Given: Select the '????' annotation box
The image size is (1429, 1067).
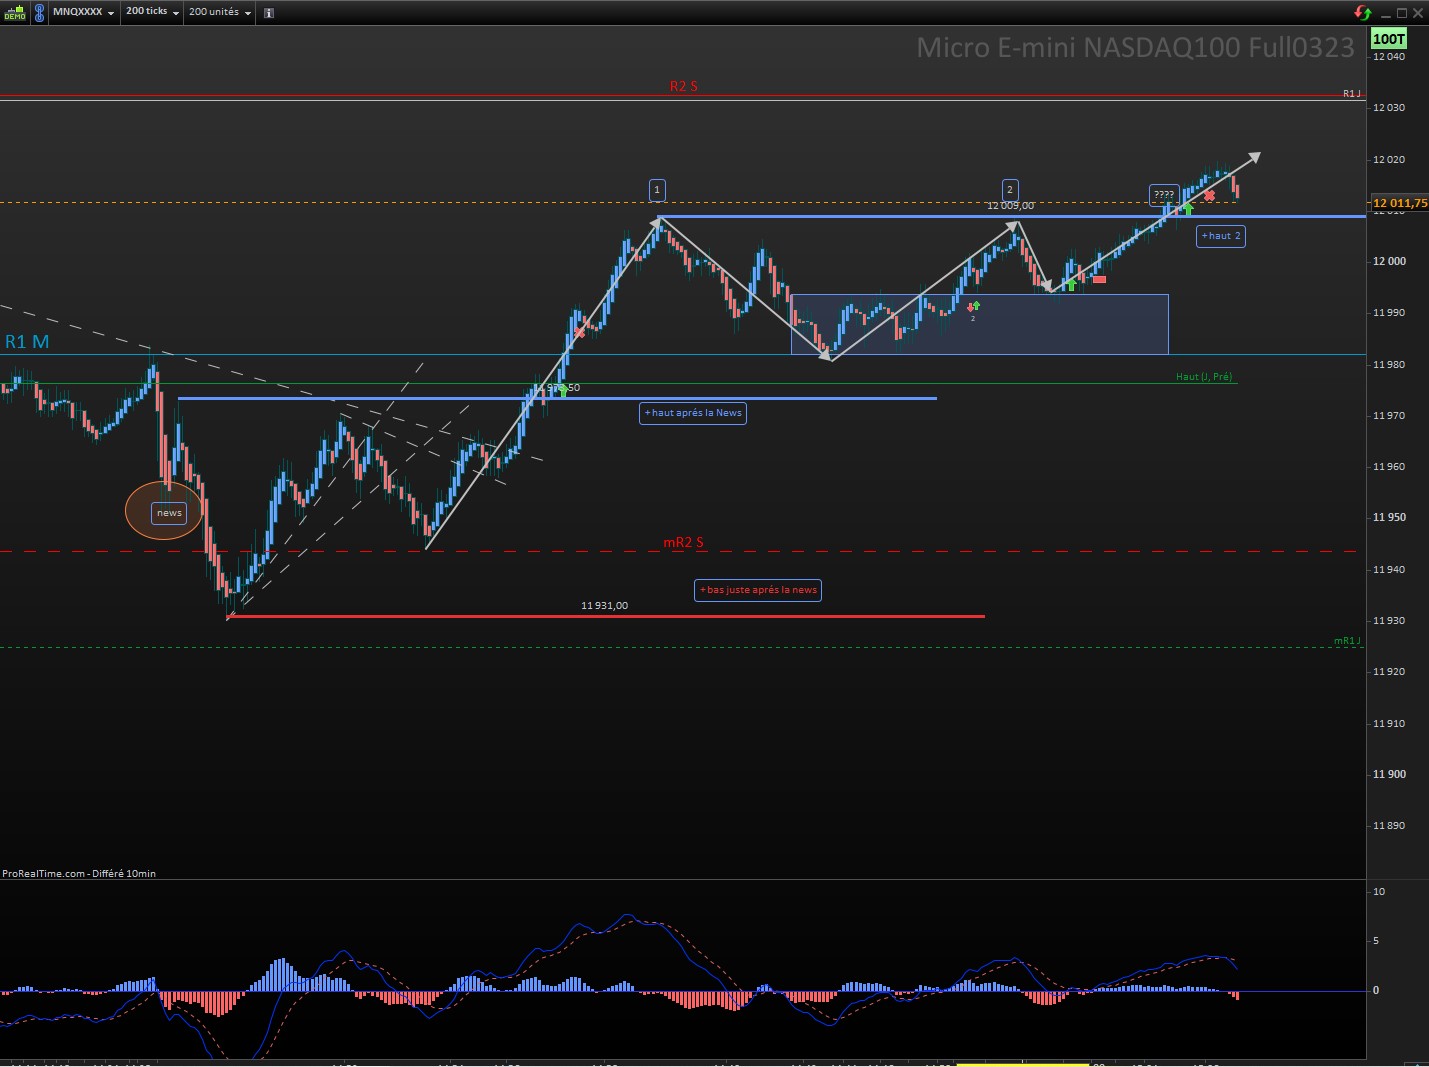Looking at the screenshot, I should pos(1164,194).
